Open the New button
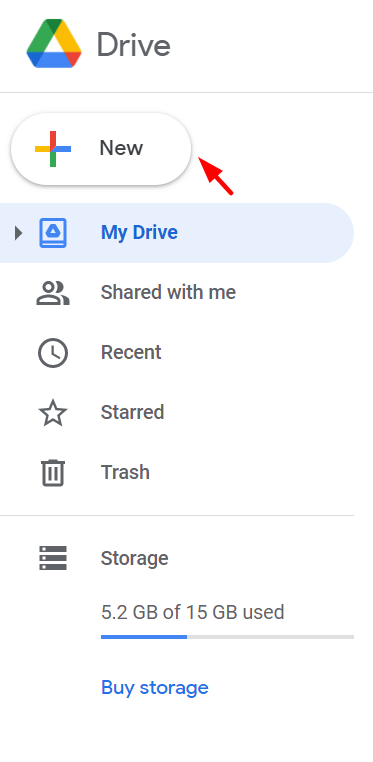This screenshot has height=762, width=373. tap(101, 149)
